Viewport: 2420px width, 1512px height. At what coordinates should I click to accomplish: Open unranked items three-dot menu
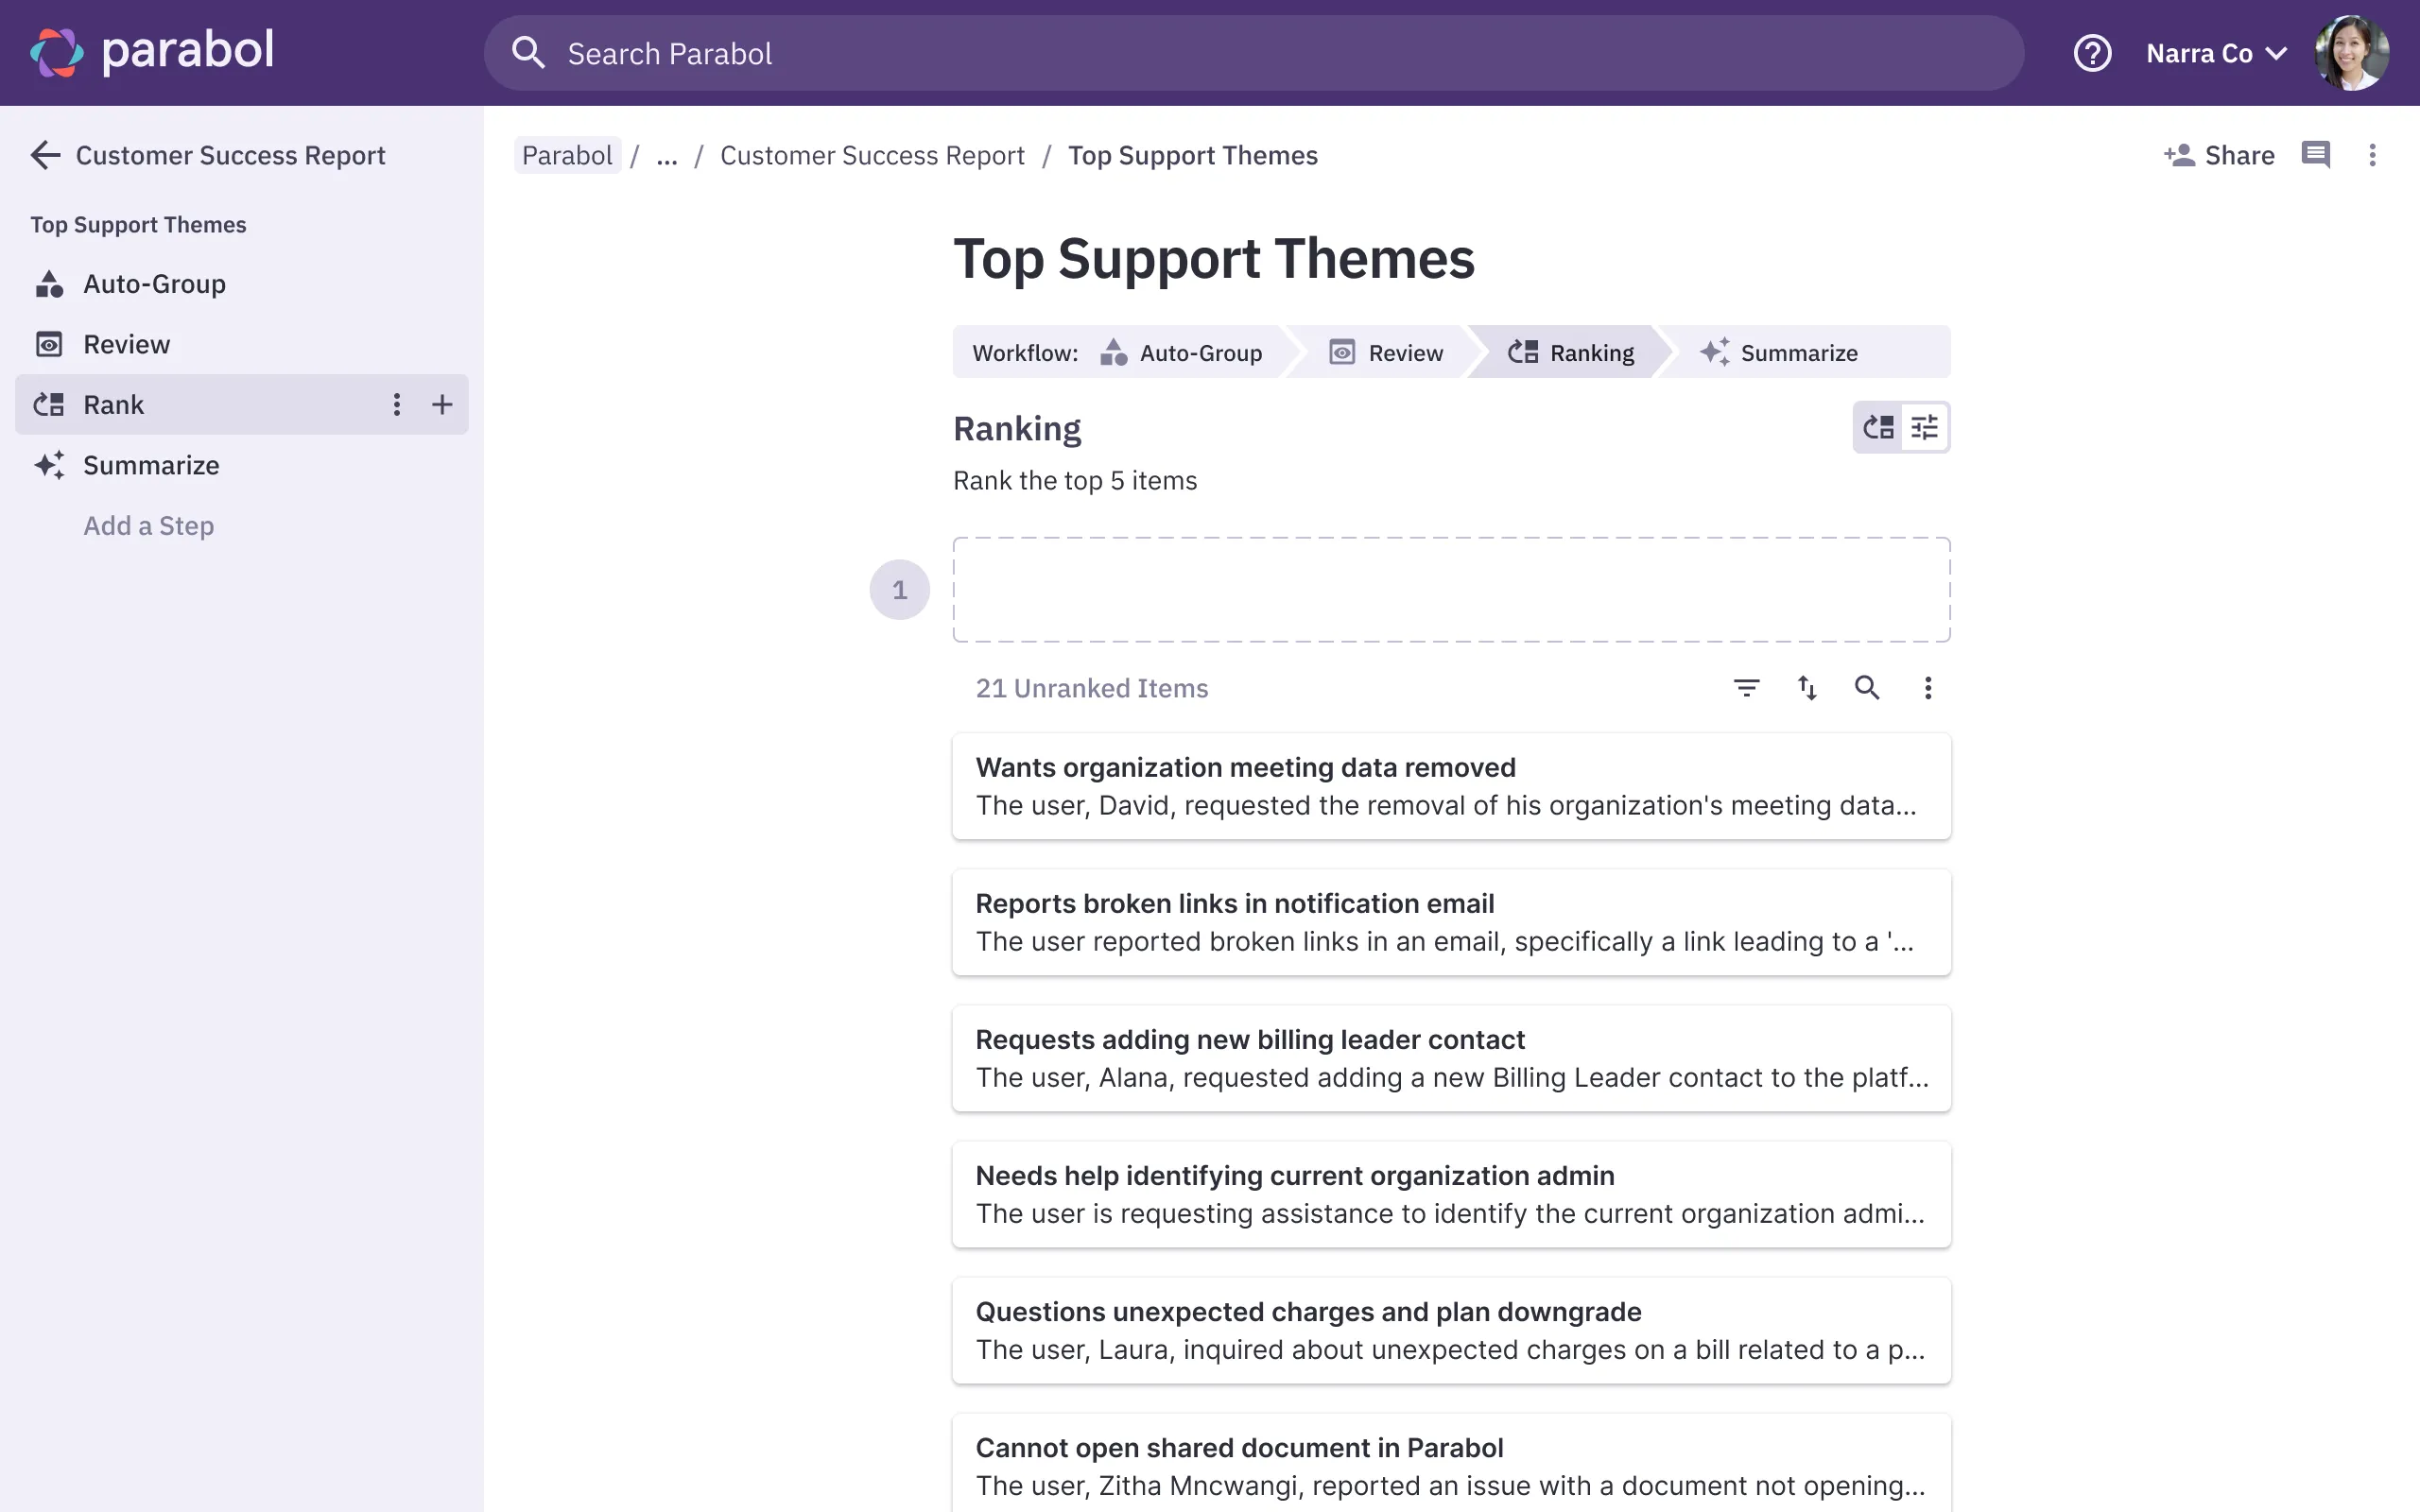(x=1928, y=687)
